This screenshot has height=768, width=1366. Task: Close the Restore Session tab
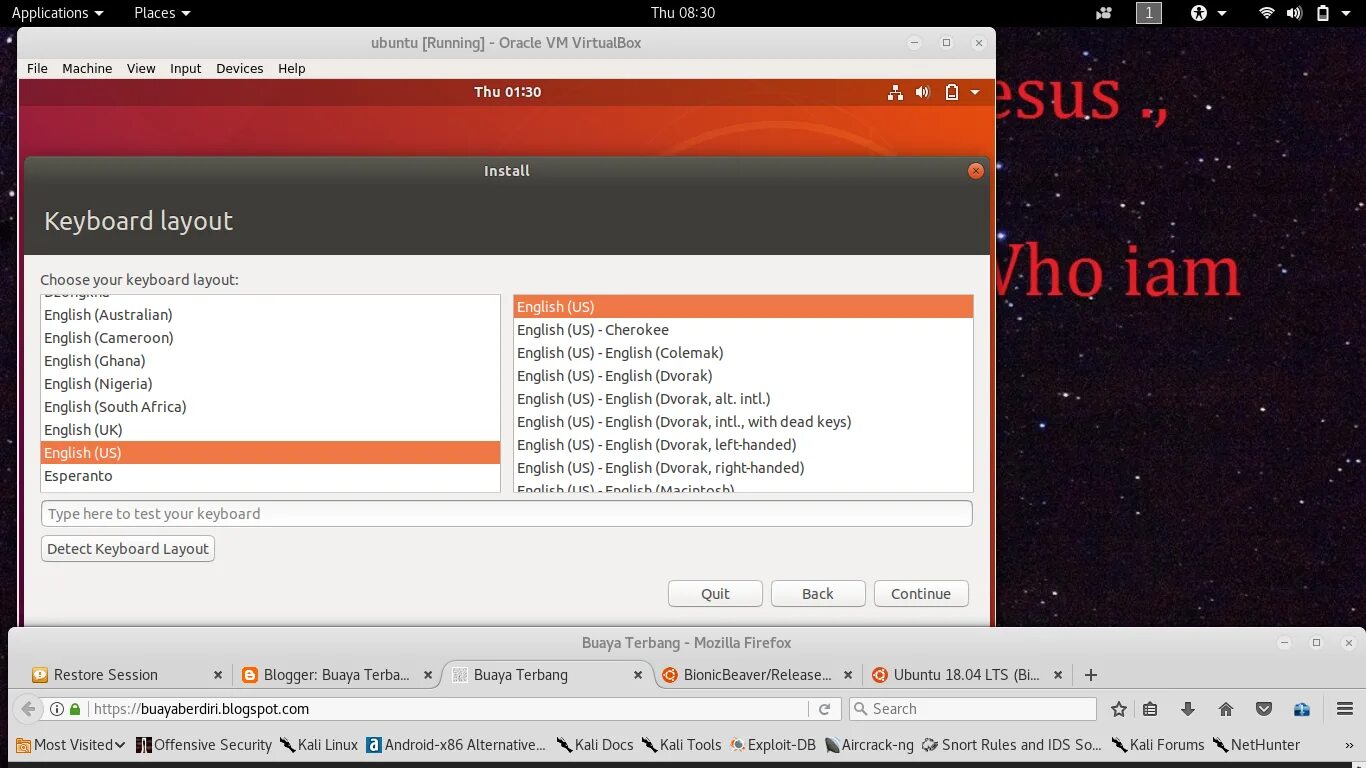click(218, 675)
